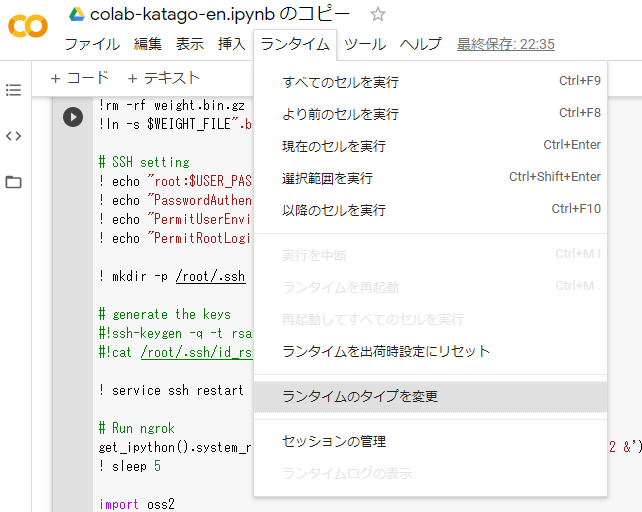
Task: Open the ツール menu
Action: [x=364, y=44]
